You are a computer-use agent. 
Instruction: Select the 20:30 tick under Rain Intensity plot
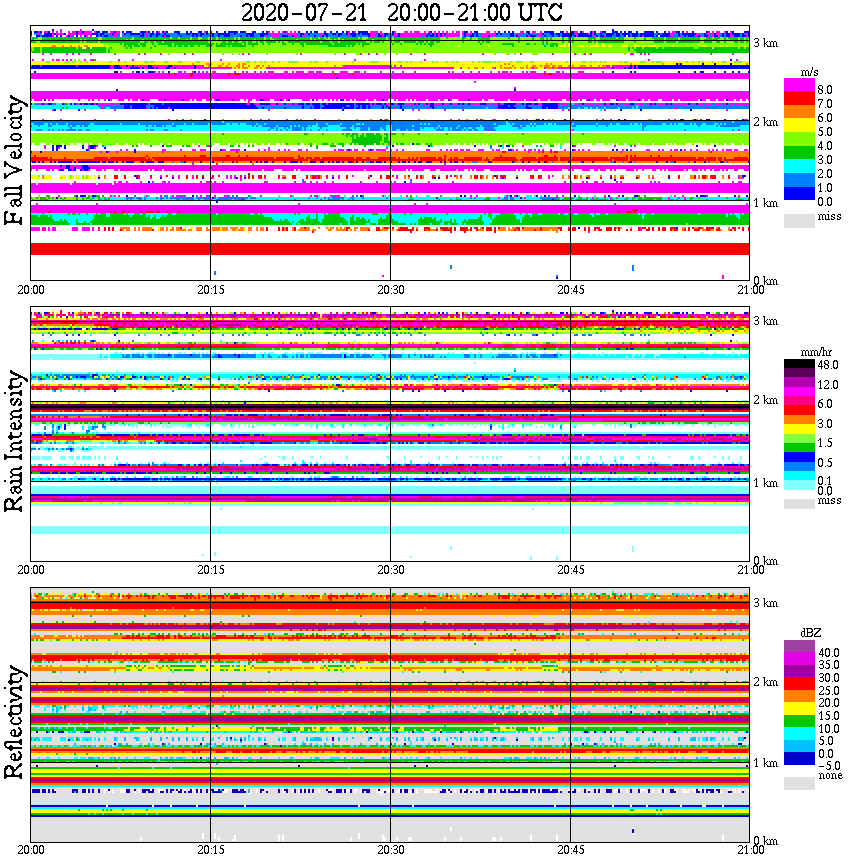point(391,570)
